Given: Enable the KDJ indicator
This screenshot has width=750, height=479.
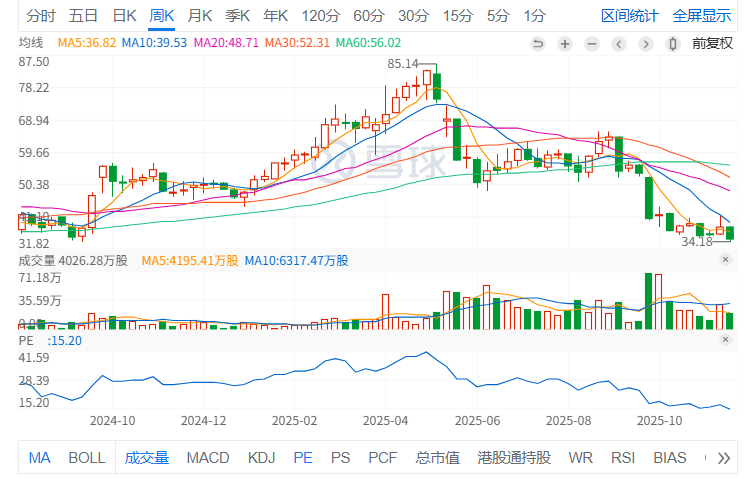Looking at the screenshot, I should click(x=261, y=458).
